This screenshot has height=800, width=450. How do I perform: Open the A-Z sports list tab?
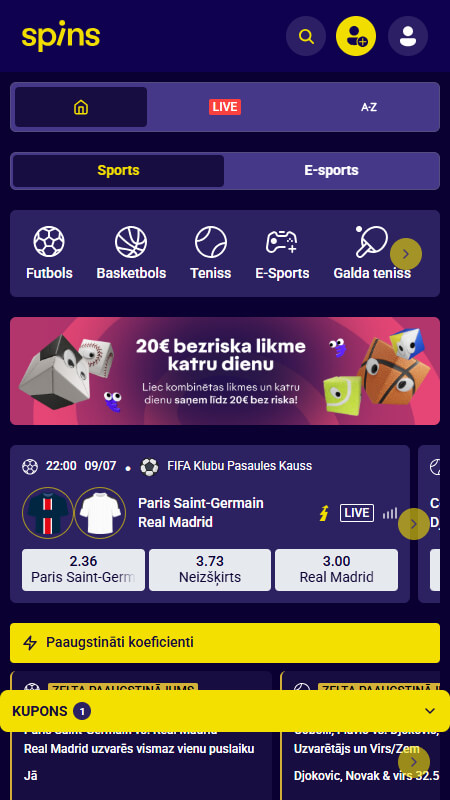coord(368,107)
